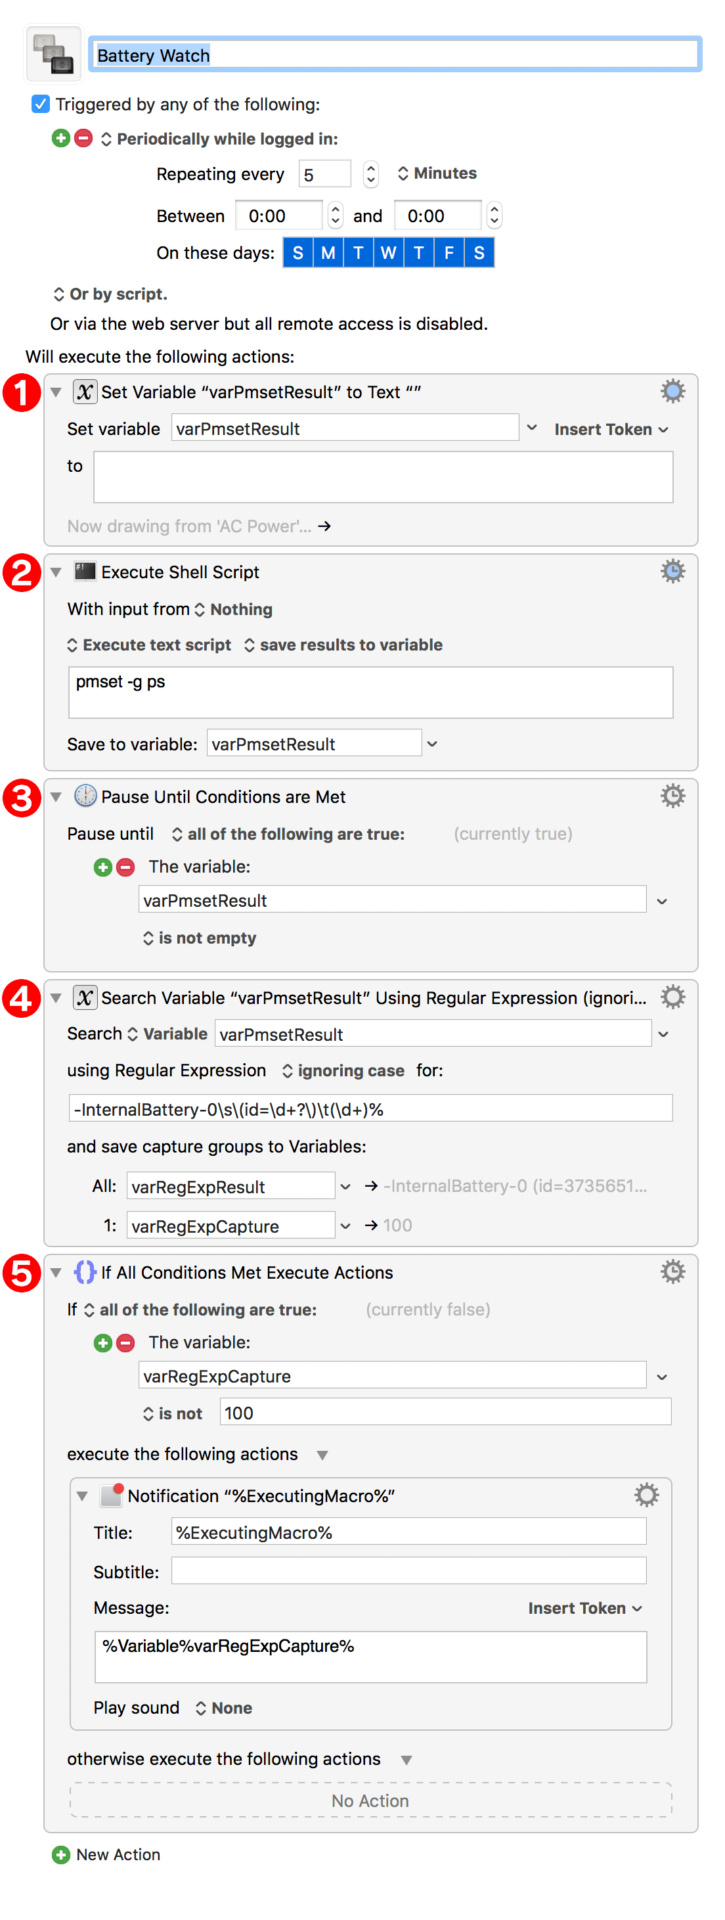Viewport: 725px width, 1920px height.
Task: Collapse the Execute Shell Script action
Action: click(56, 572)
